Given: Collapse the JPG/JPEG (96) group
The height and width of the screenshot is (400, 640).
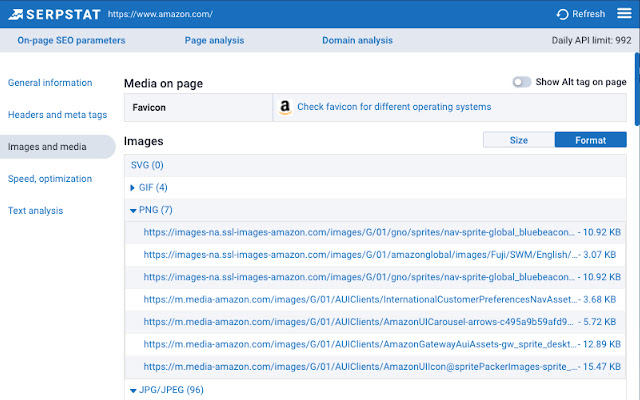Looking at the screenshot, I should [x=133, y=390].
